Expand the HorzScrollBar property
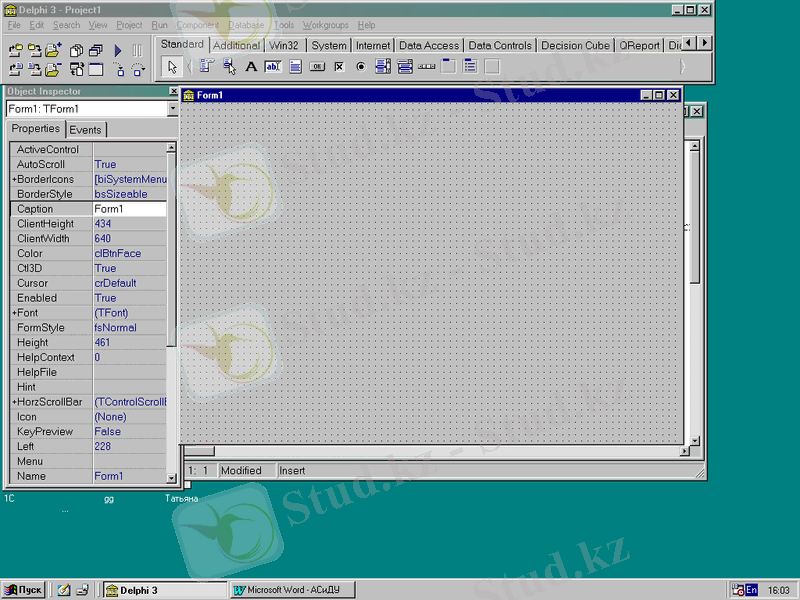800x600 pixels. point(14,402)
